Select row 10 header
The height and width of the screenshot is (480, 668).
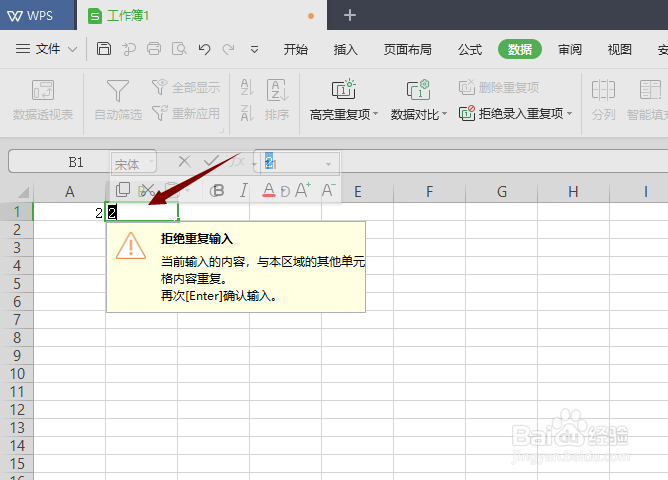coord(17,374)
